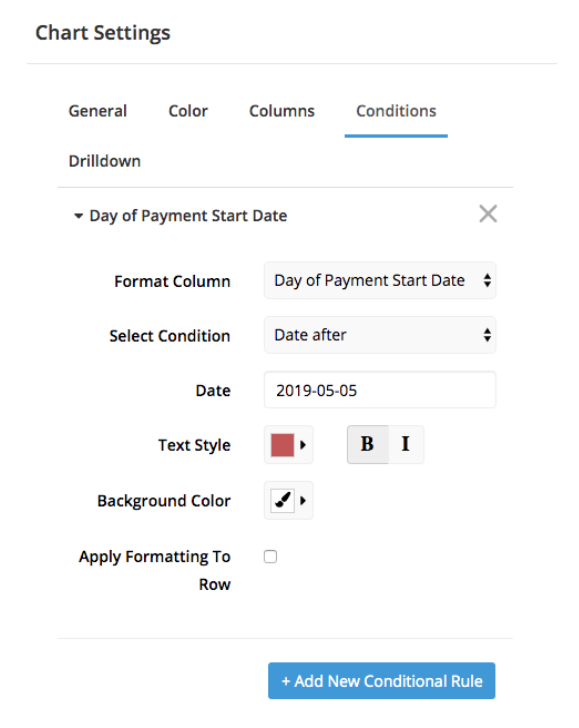Click the red text color swatch
This screenshot has width=579, height=728.
point(282,445)
